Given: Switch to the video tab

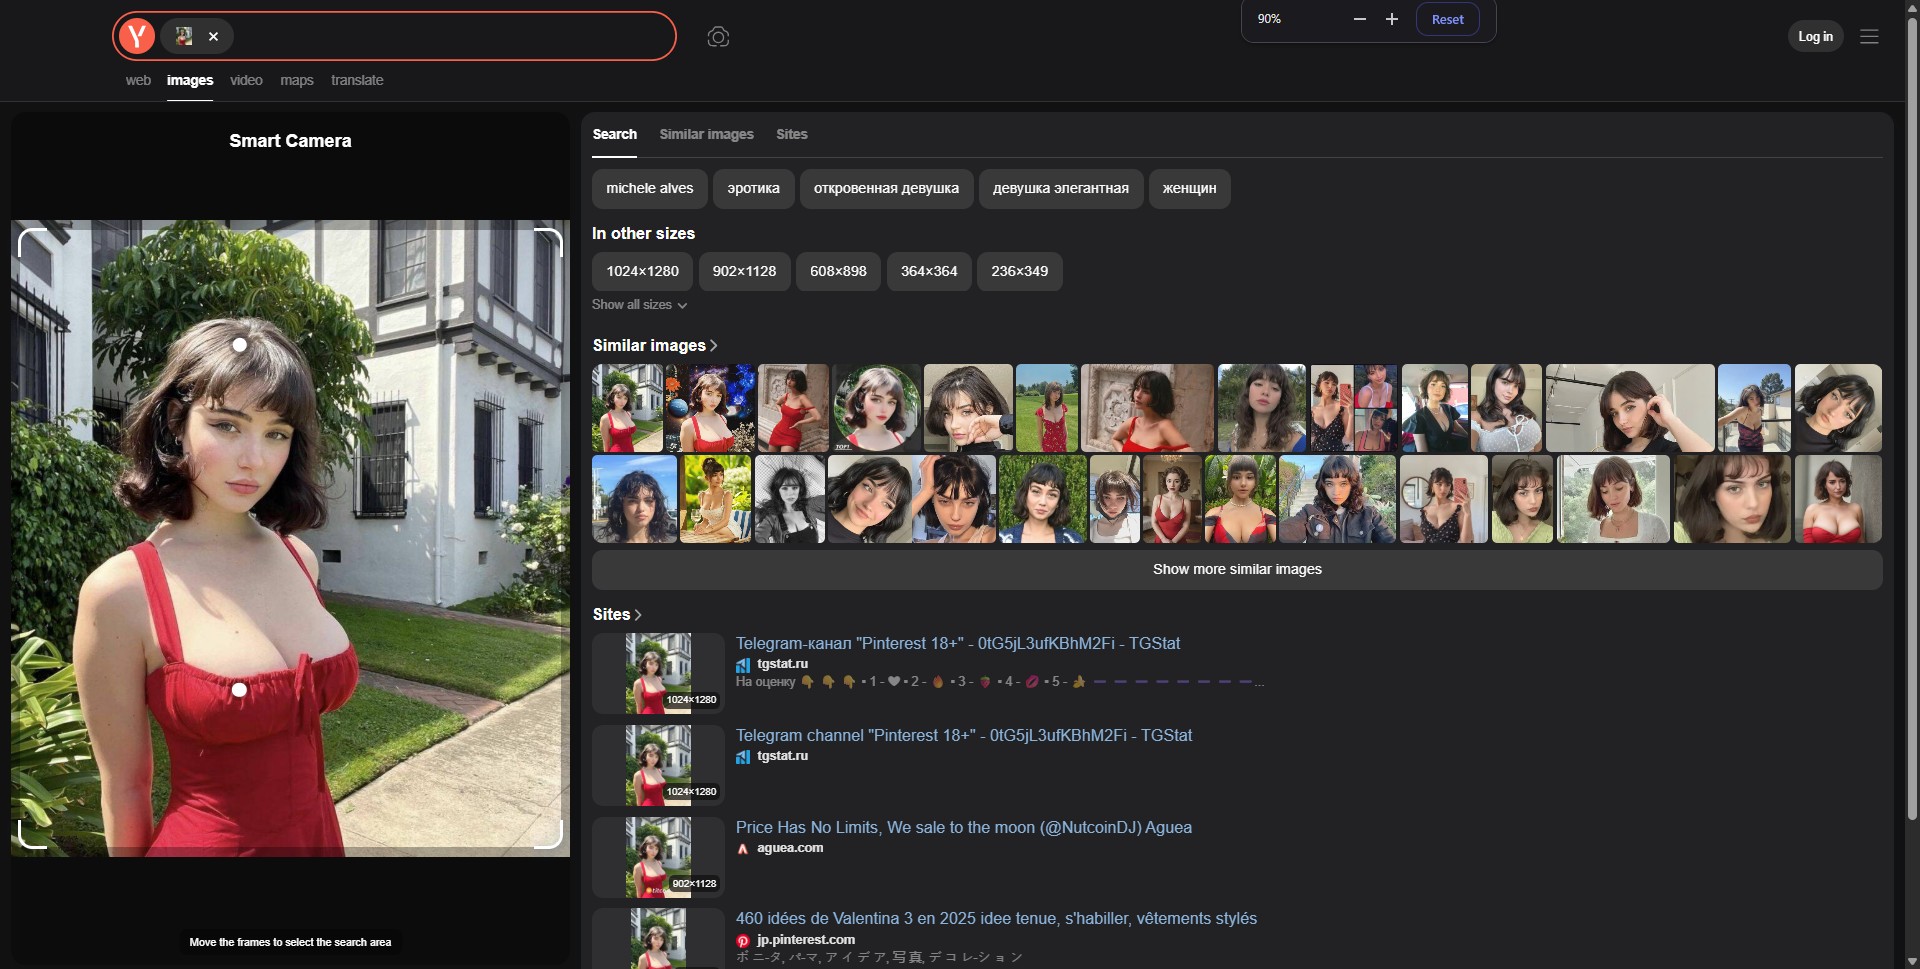Looking at the screenshot, I should pyautogui.click(x=246, y=80).
